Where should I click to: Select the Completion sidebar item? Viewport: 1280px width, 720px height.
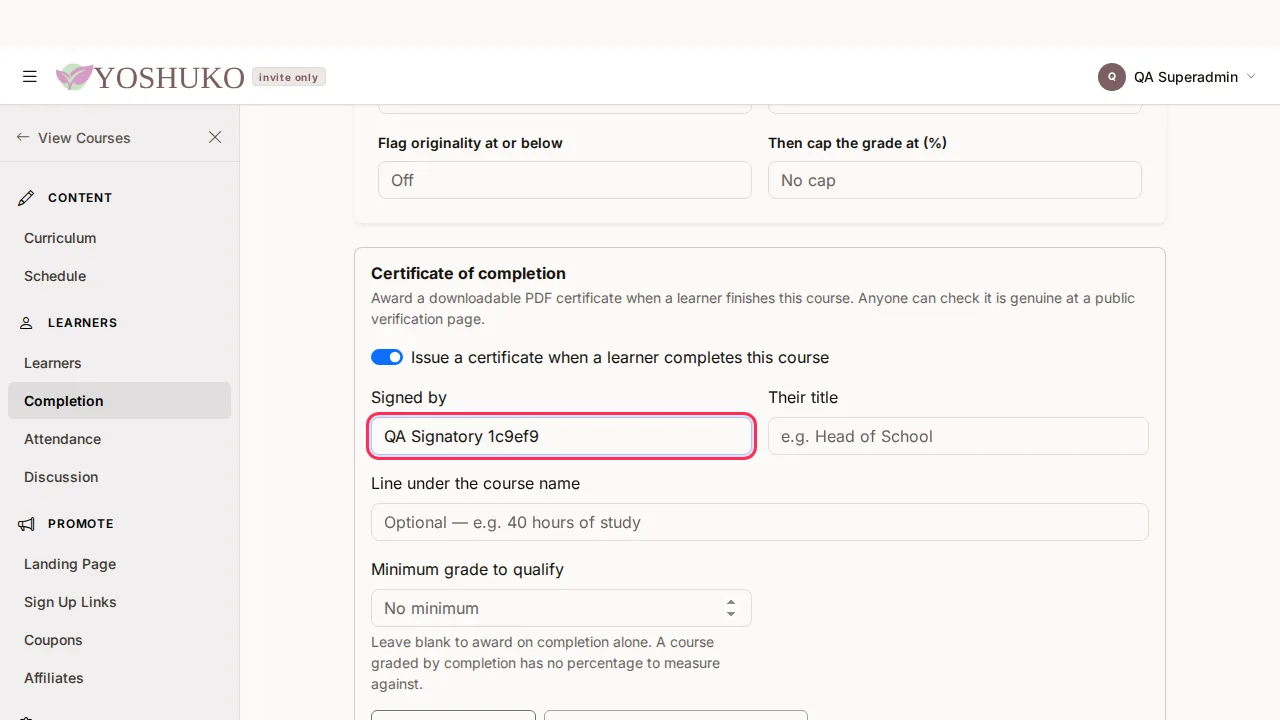119,401
